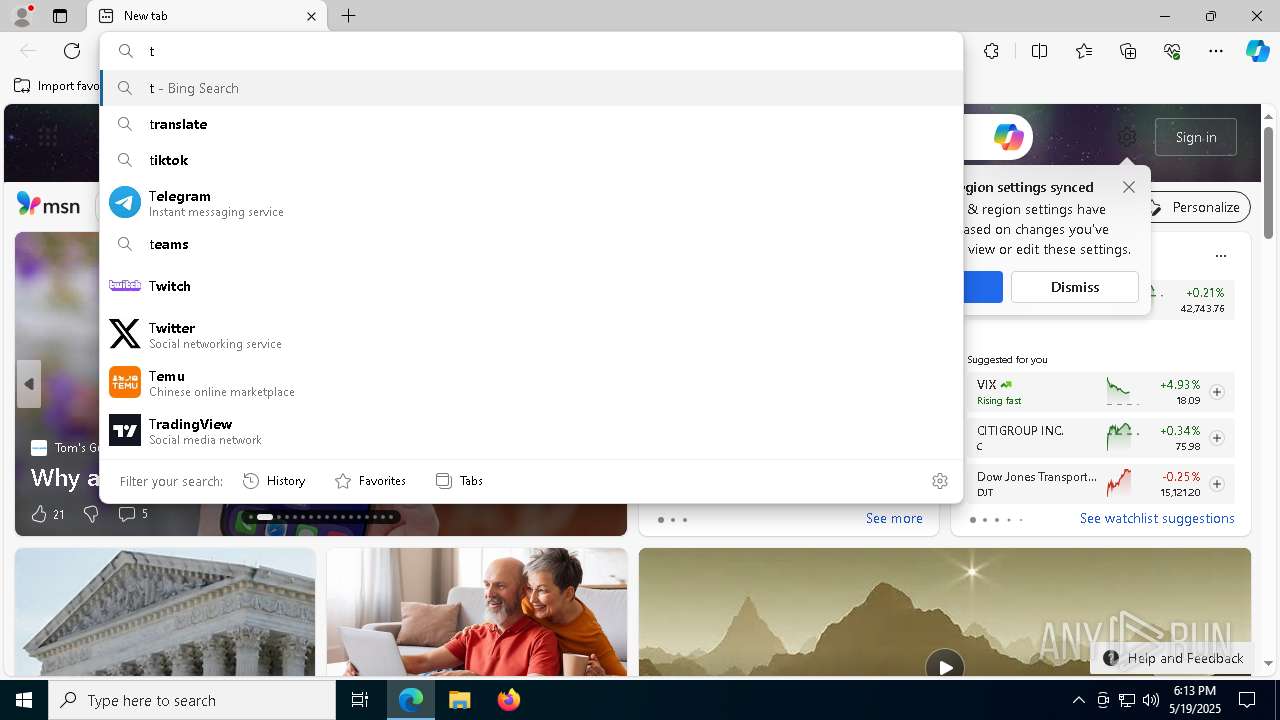Filter search by Favorites
This screenshot has width=1280, height=720.
370,481
